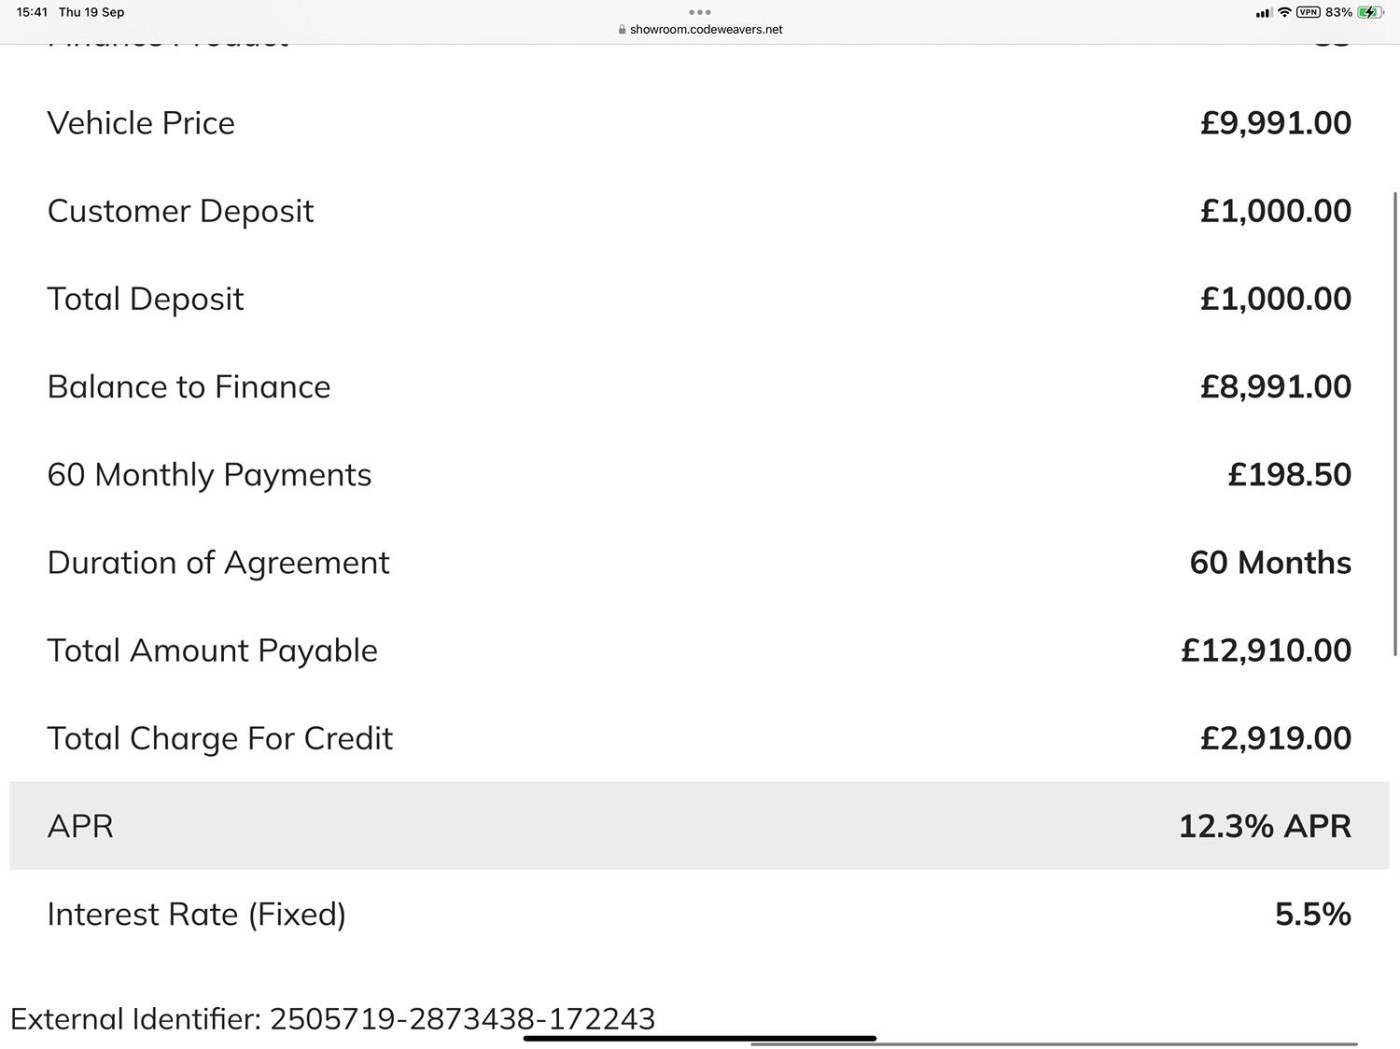Tap the 15:41 clock in status bar
Screen dimensions: 1400x1049
click(32, 12)
